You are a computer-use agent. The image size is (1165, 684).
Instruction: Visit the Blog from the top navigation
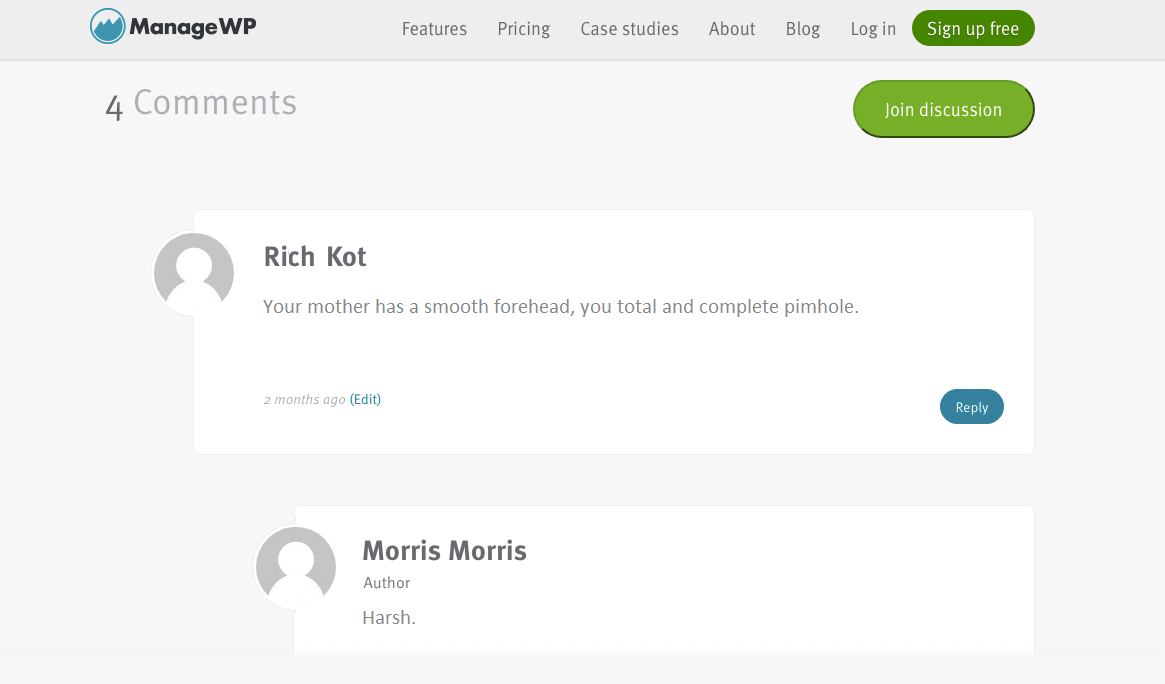pyautogui.click(x=802, y=29)
